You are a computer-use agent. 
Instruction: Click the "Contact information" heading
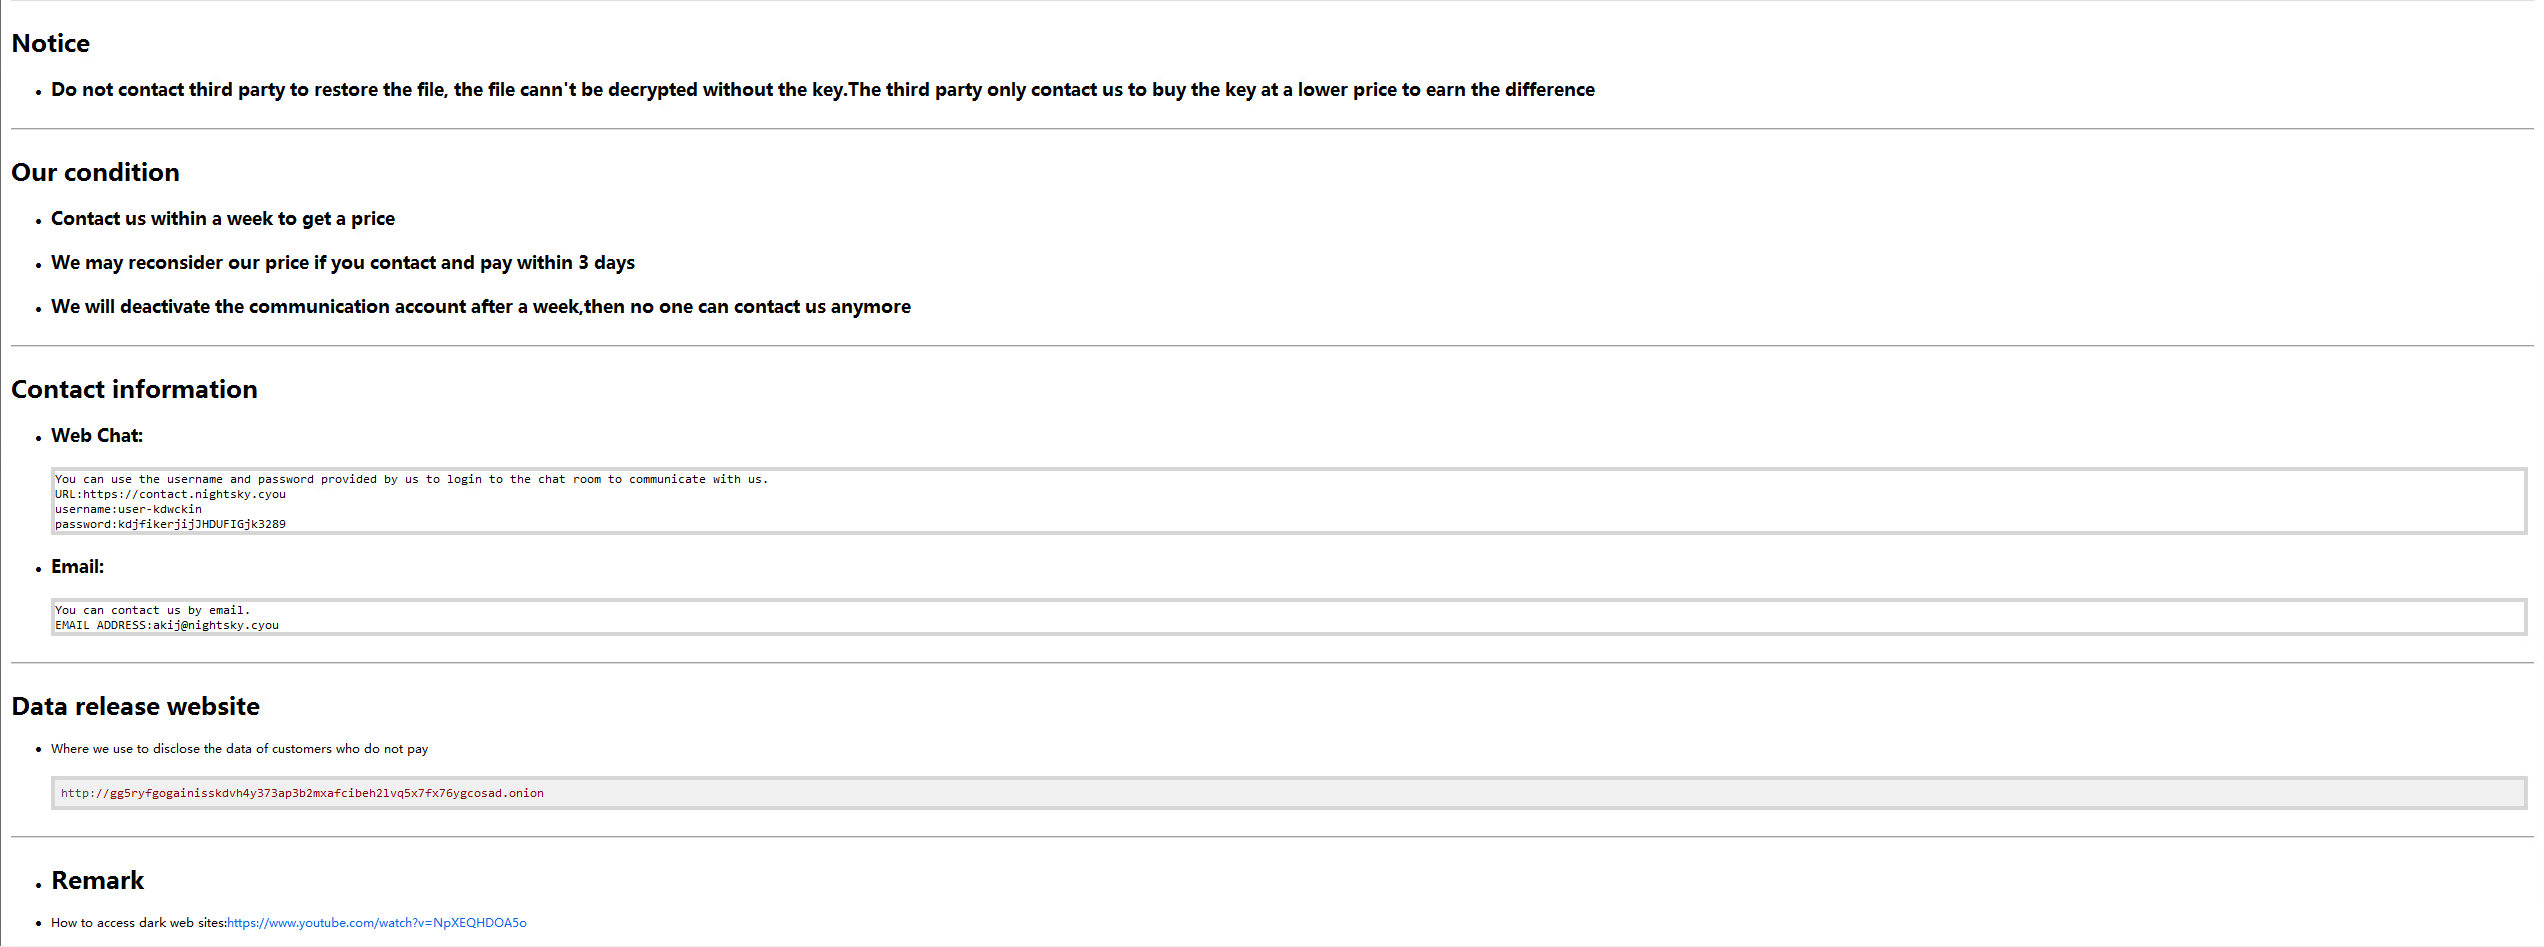(134, 390)
